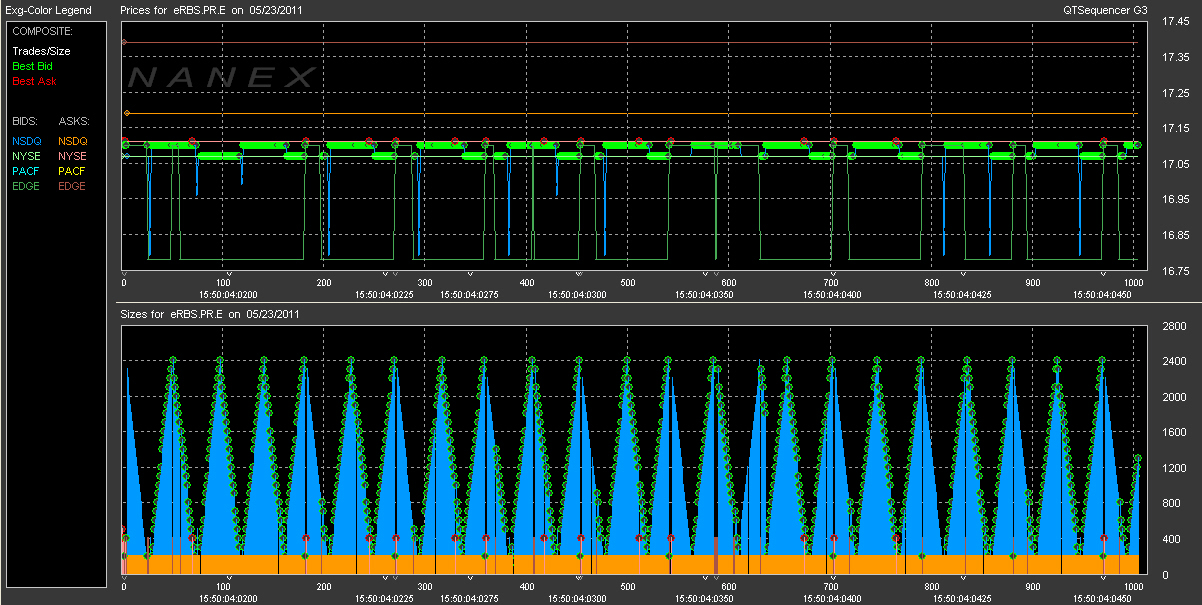
Task: Click the NYSE bids legend label
Action: click(x=27, y=156)
